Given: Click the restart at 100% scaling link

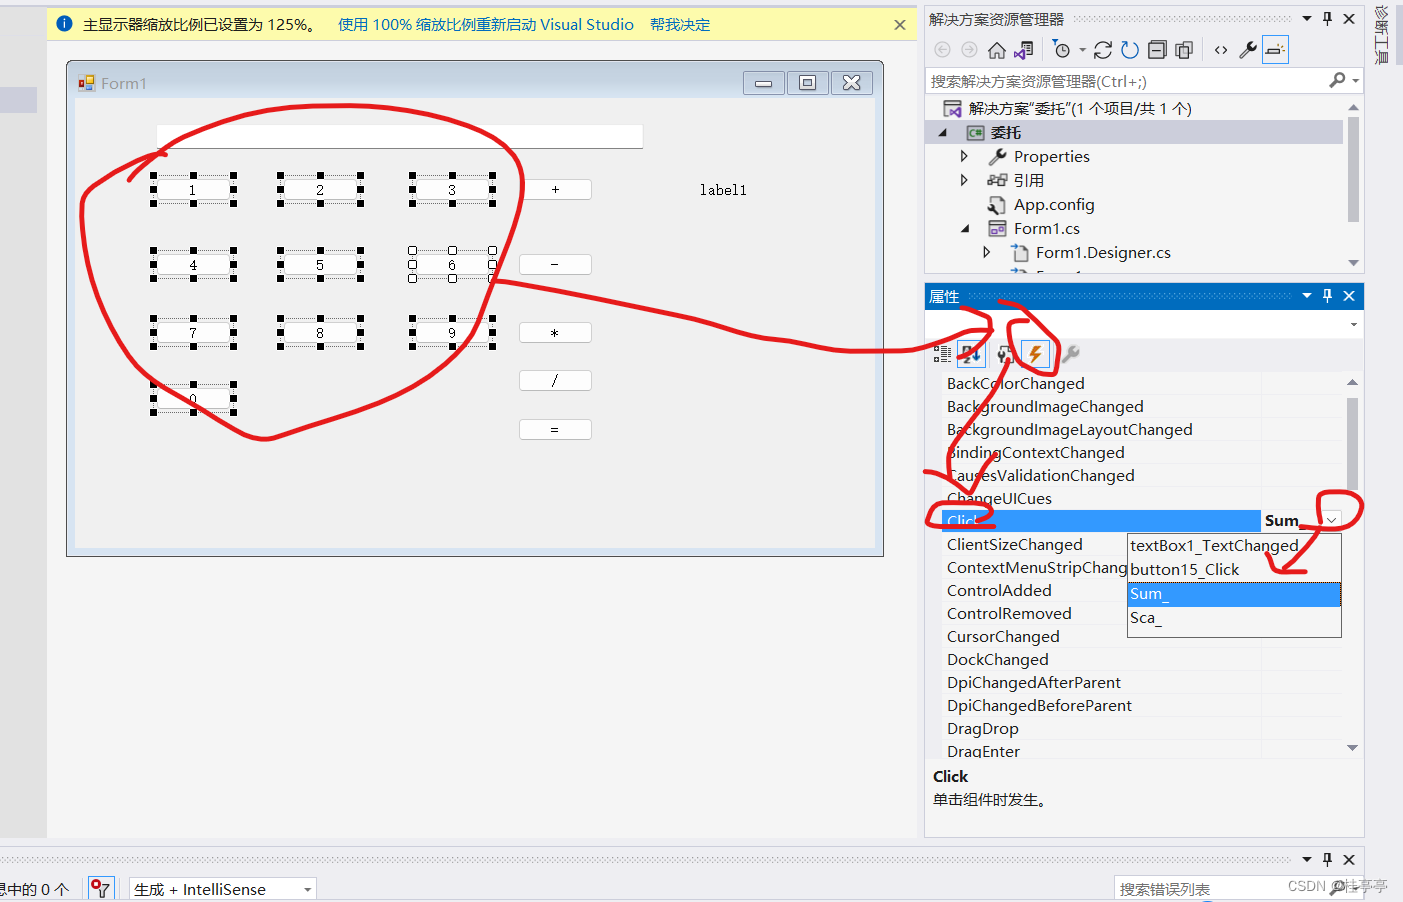Looking at the screenshot, I should point(485,24).
